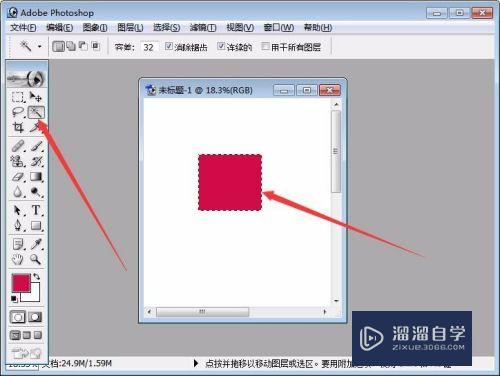Switch to Quick Mask mode button
This screenshot has width=500, height=376.
tap(35, 317)
